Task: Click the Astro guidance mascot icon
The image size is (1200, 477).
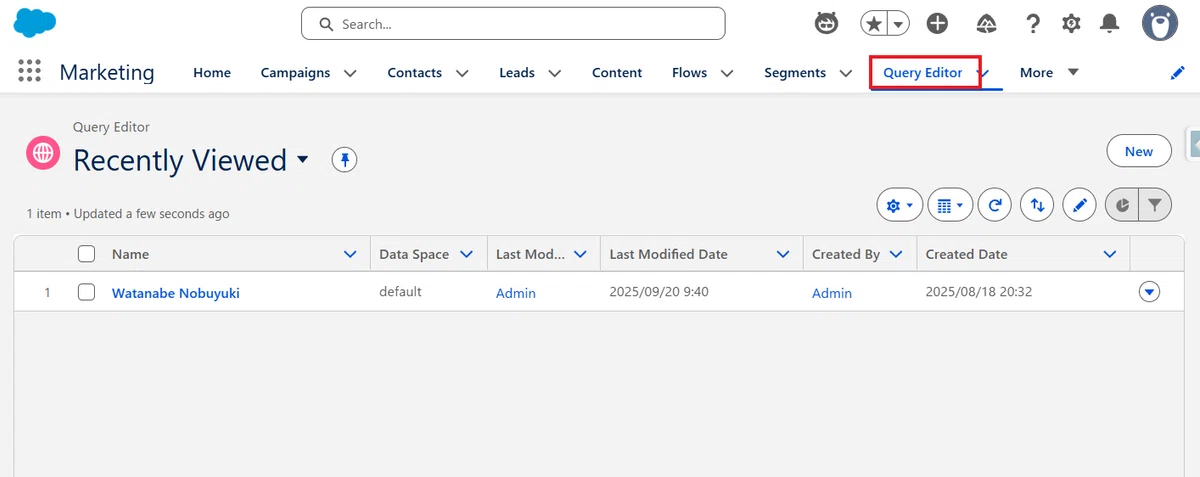Action: coord(826,23)
